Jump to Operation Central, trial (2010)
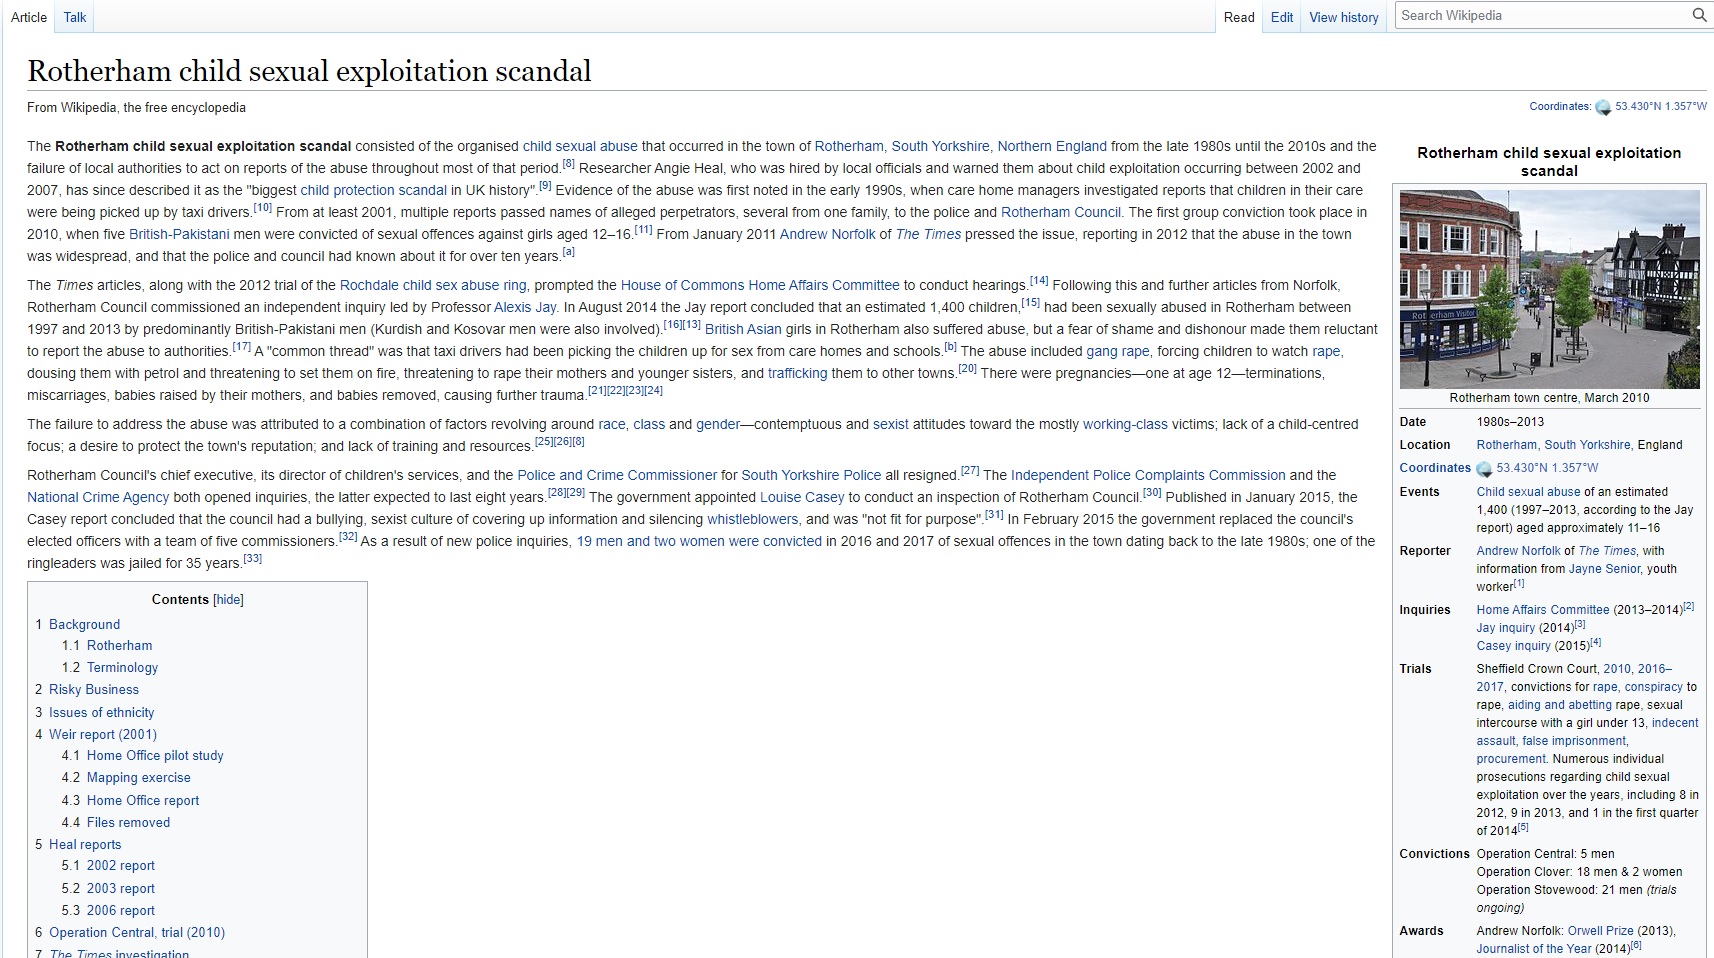The height and width of the screenshot is (958, 1714). pyautogui.click(x=137, y=932)
